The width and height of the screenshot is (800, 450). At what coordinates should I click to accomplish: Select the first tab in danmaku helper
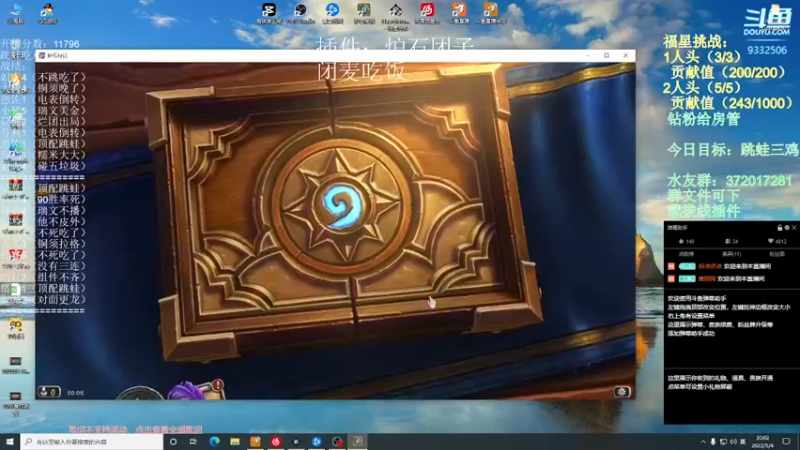[686, 254]
